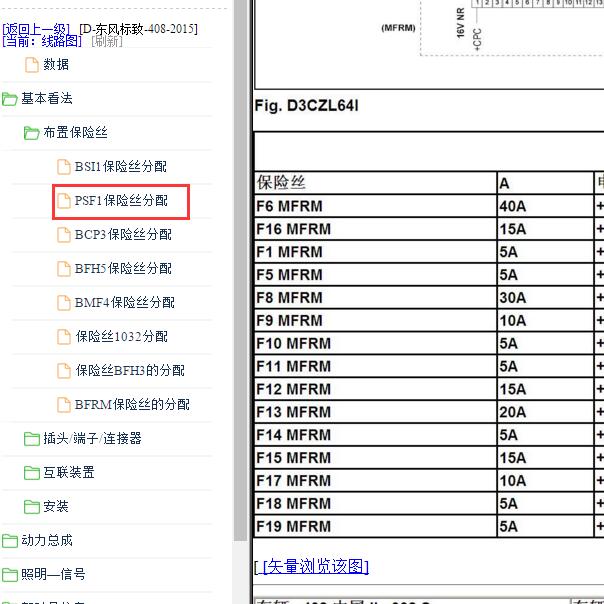
Task: Open BMF4保险丝分配 page
Action: point(124,302)
